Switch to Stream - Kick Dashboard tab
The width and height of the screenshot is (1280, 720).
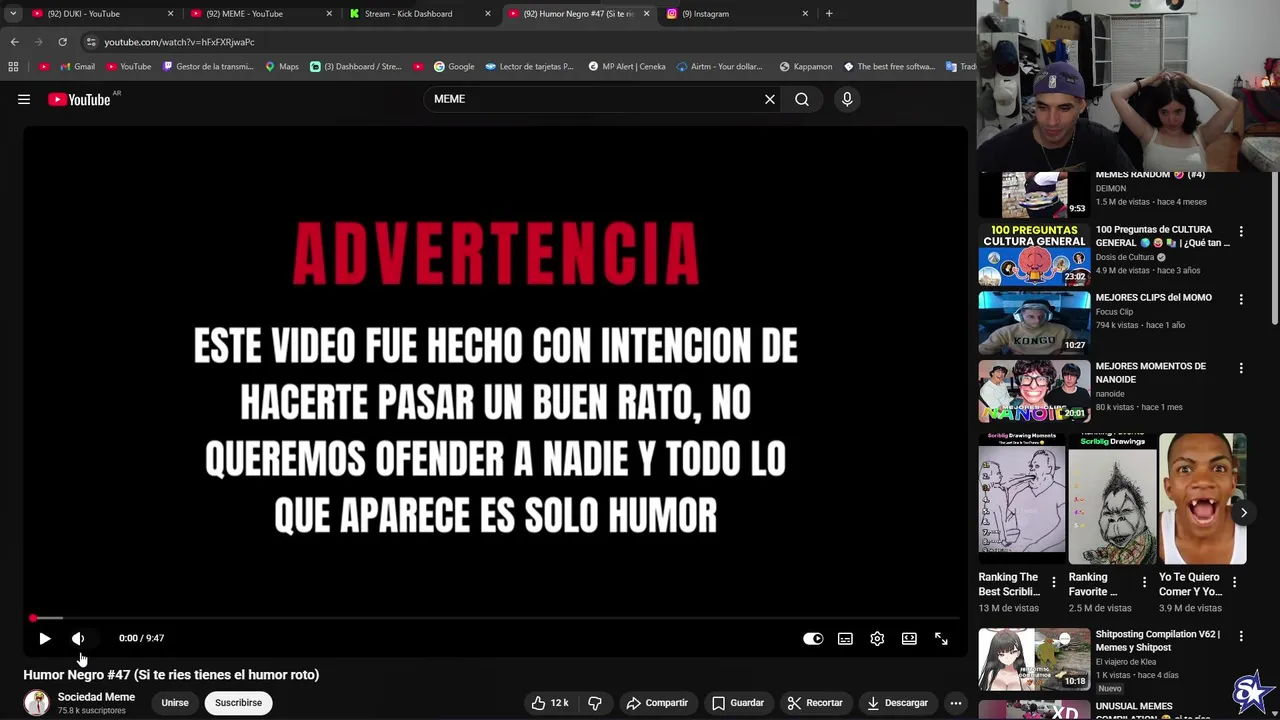click(x=420, y=14)
